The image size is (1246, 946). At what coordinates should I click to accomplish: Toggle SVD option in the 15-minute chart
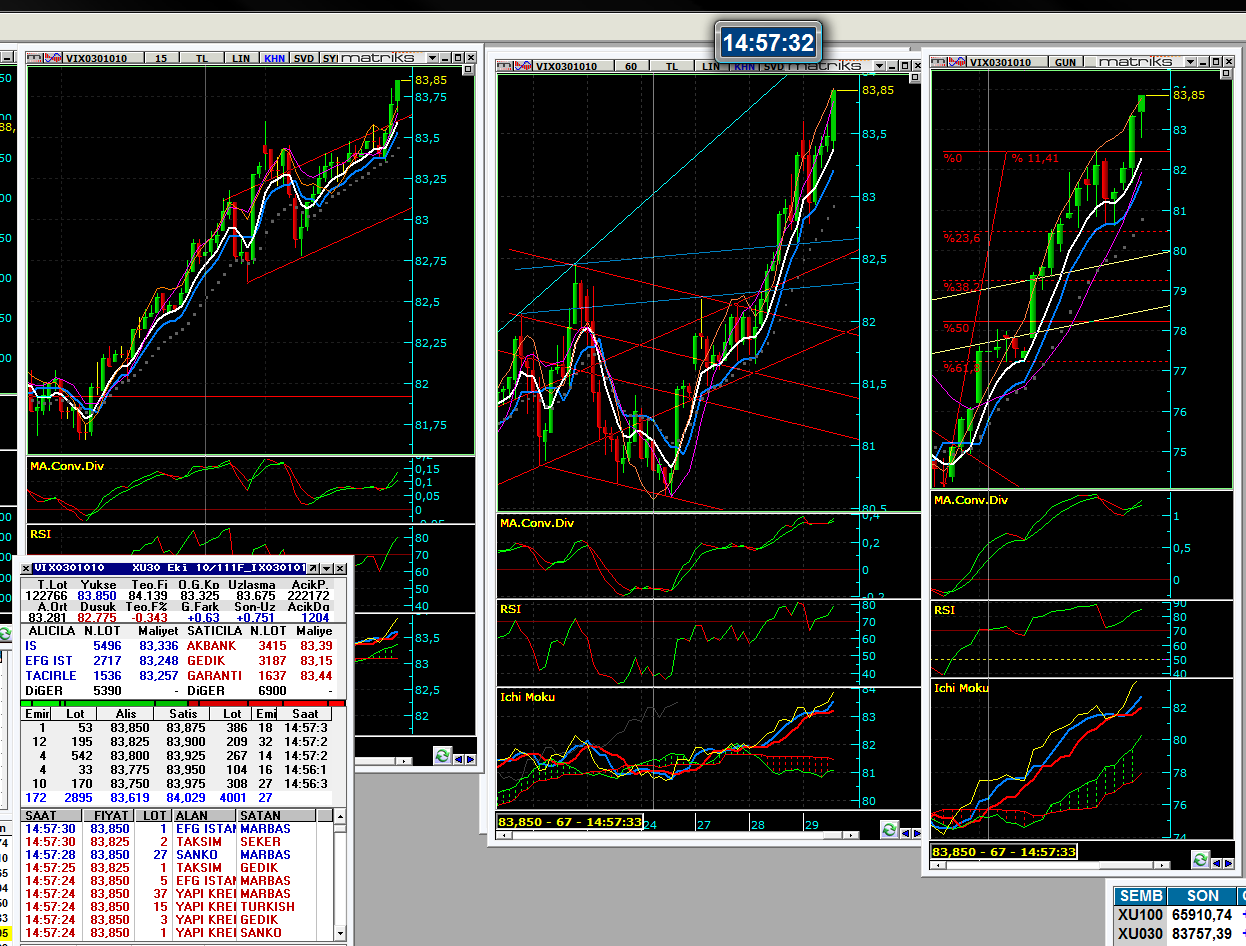[304, 58]
